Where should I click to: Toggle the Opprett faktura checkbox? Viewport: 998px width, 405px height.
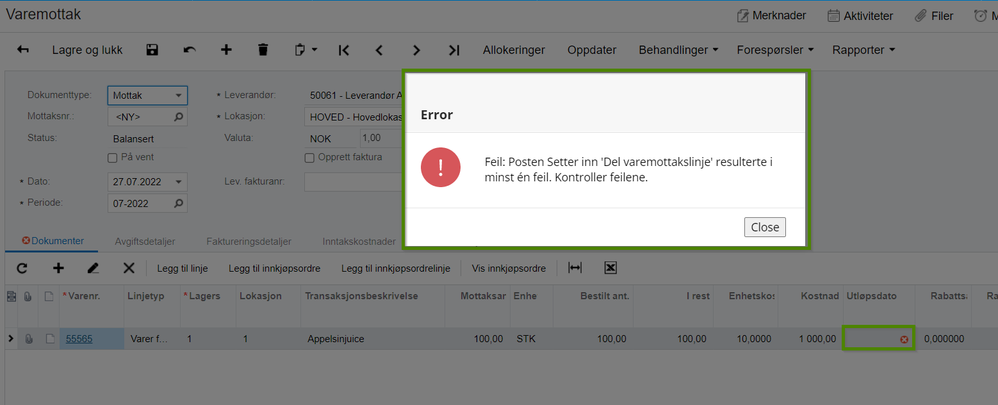[309, 157]
